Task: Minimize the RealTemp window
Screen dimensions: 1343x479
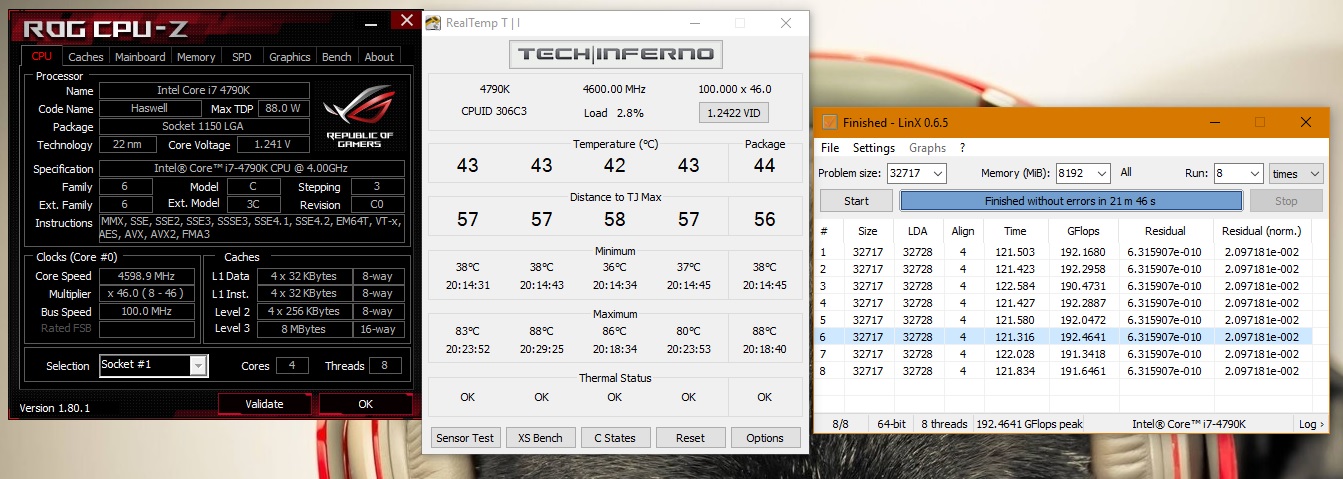Action: click(694, 23)
